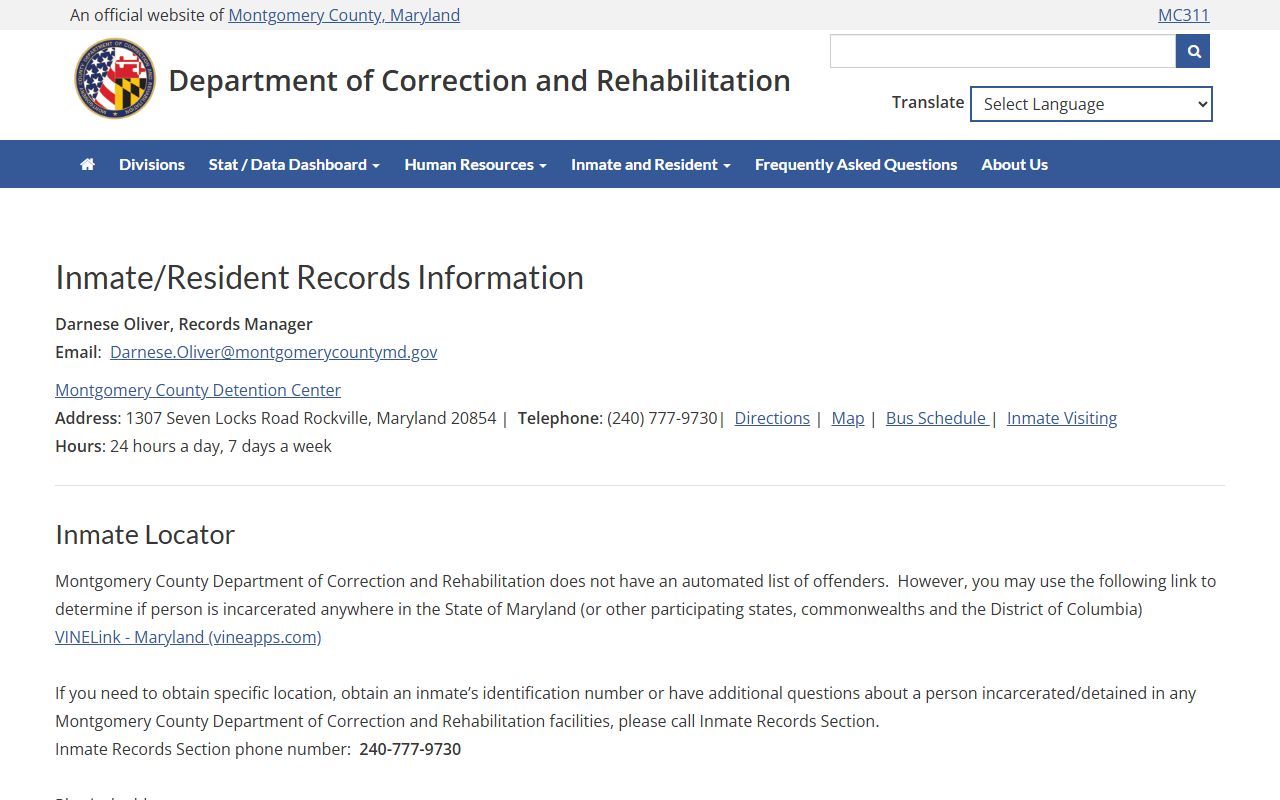Open the MC311 link
The height and width of the screenshot is (800, 1280).
[1184, 15]
